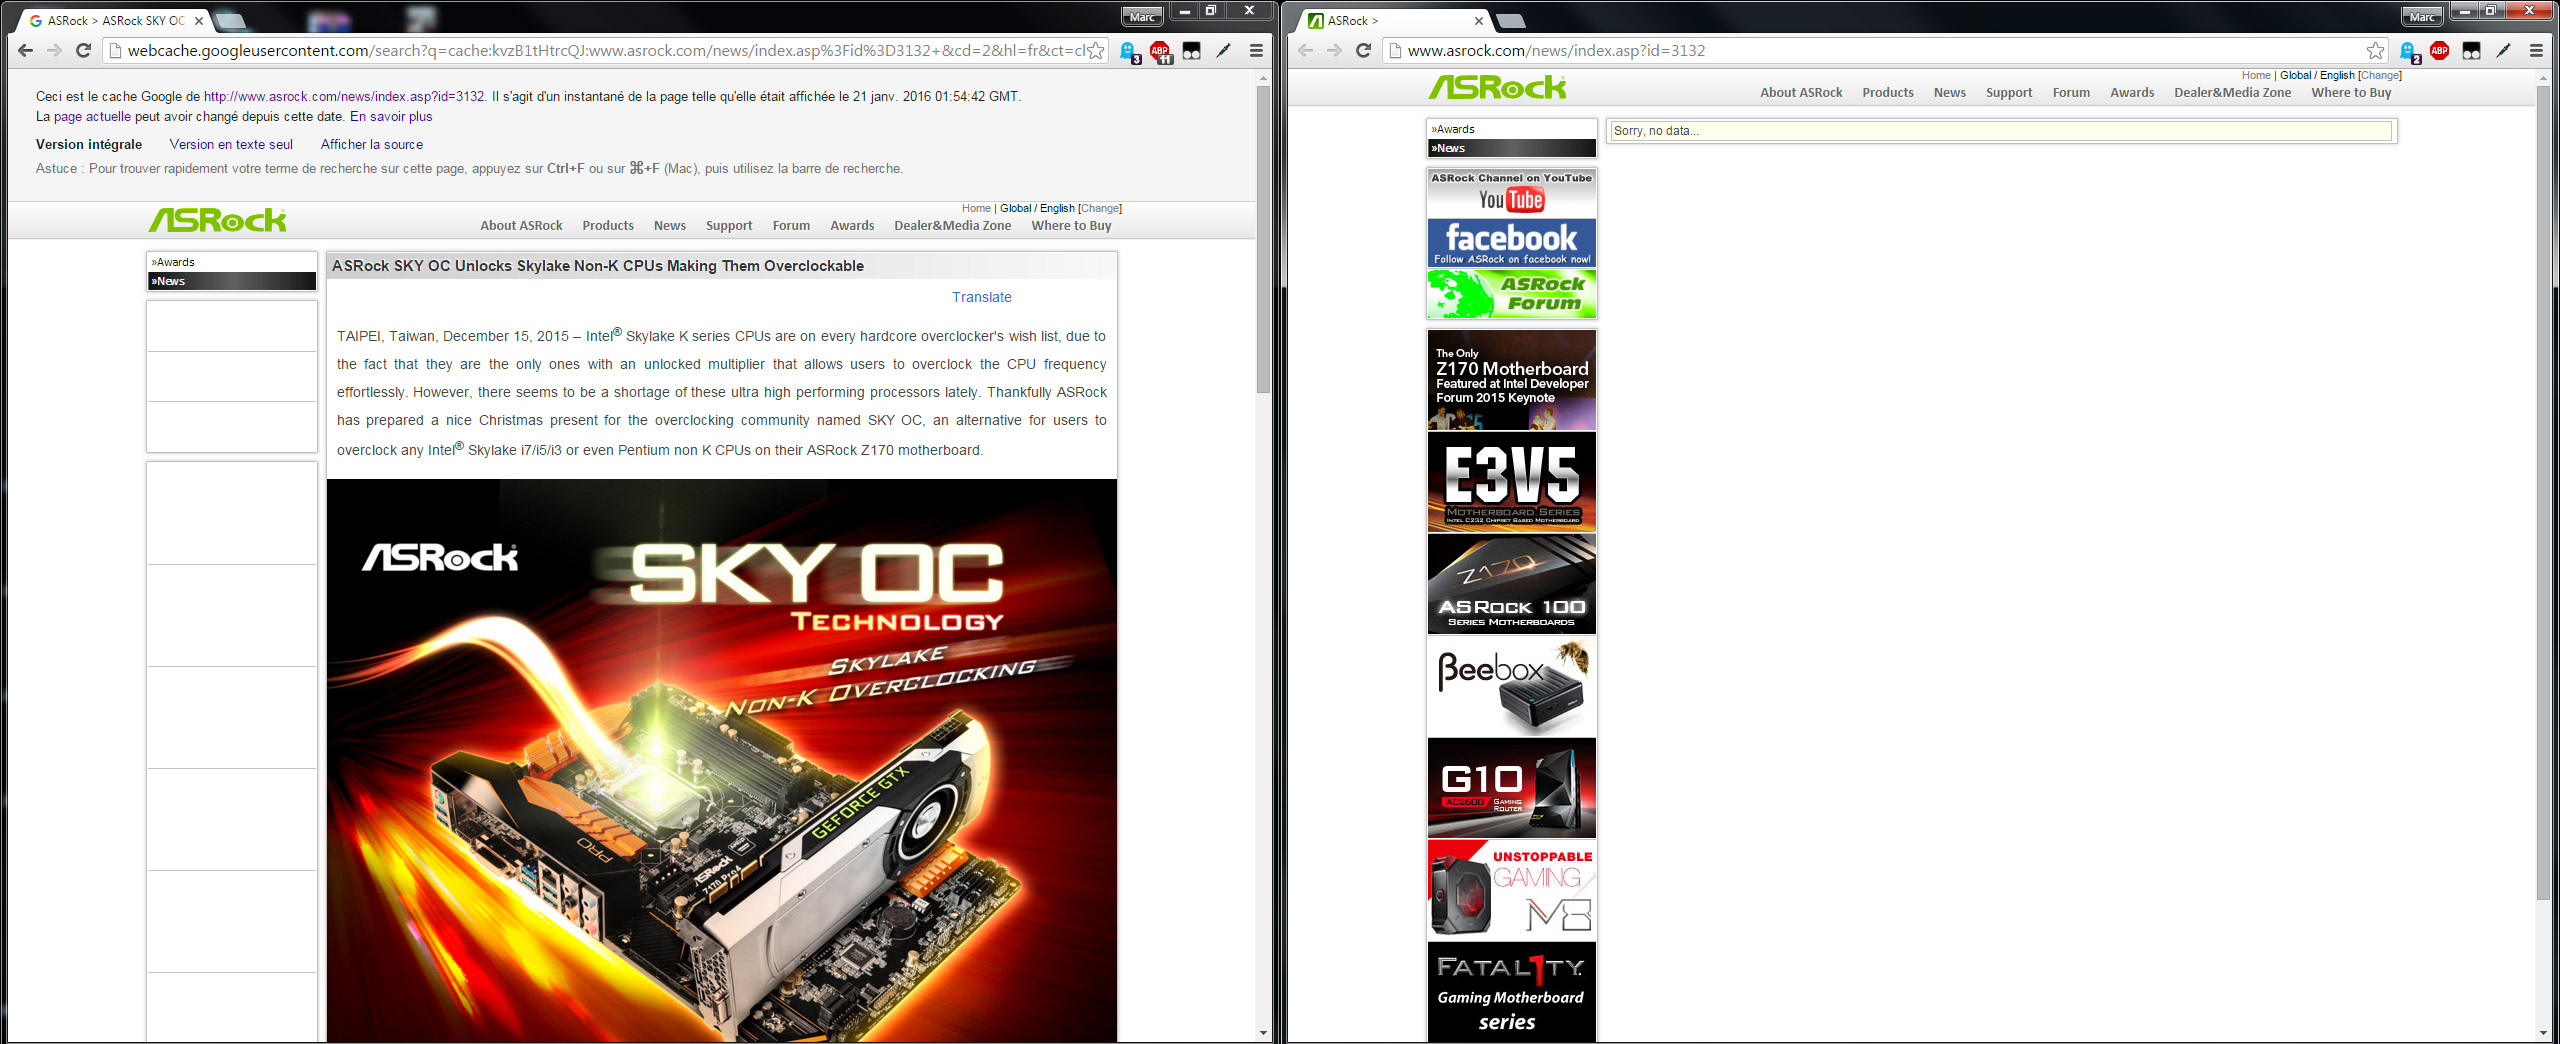This screenshot has height=1044, width=2560.
Task: Click the AdBlock Plus icon in the left window
Action: (1160, 52)
